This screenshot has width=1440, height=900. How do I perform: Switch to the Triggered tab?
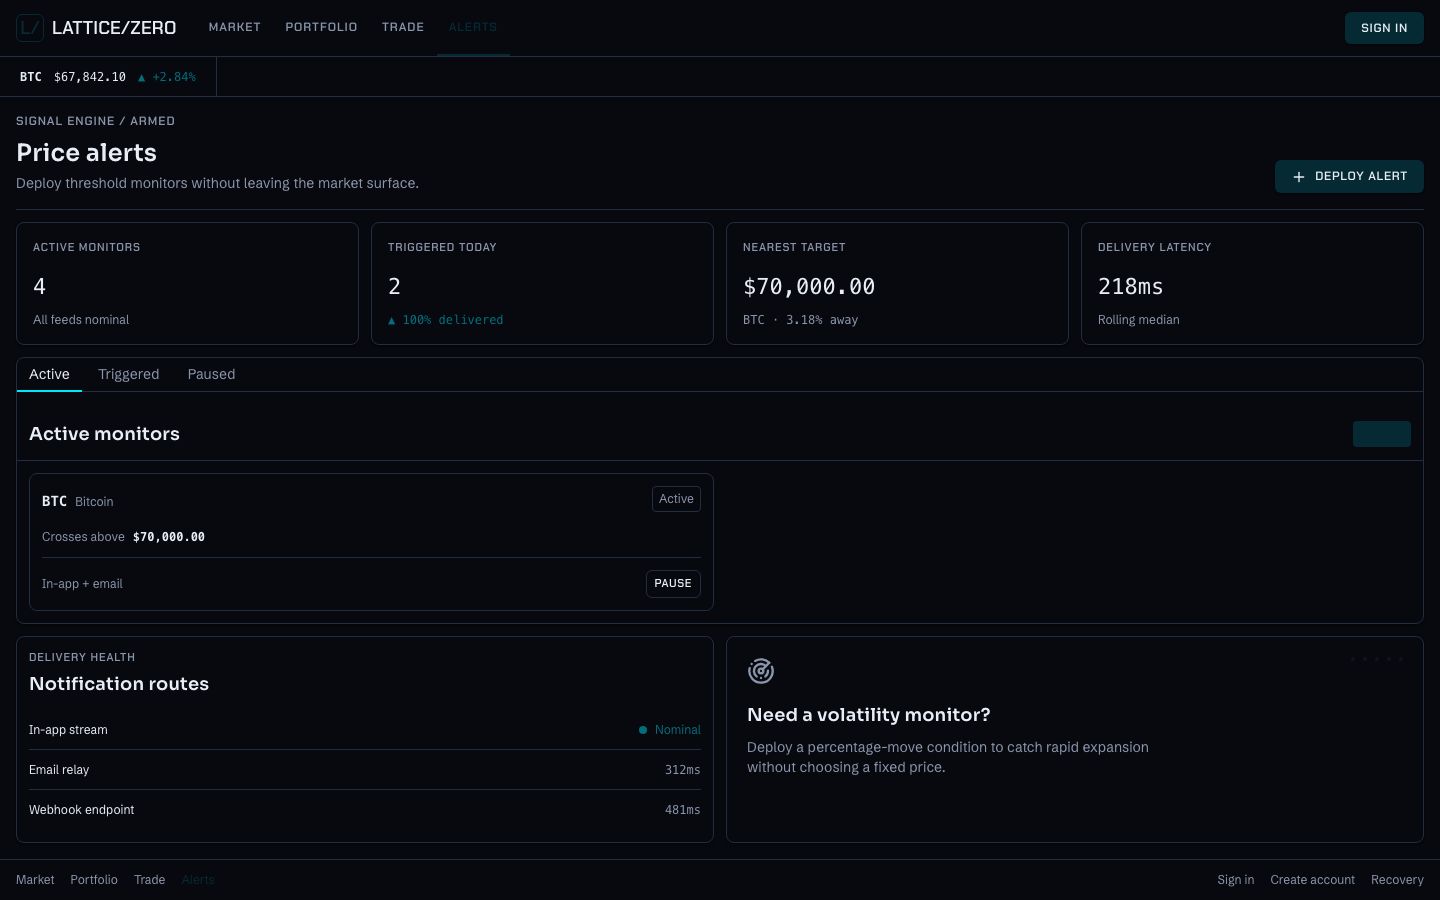(129, 374)
